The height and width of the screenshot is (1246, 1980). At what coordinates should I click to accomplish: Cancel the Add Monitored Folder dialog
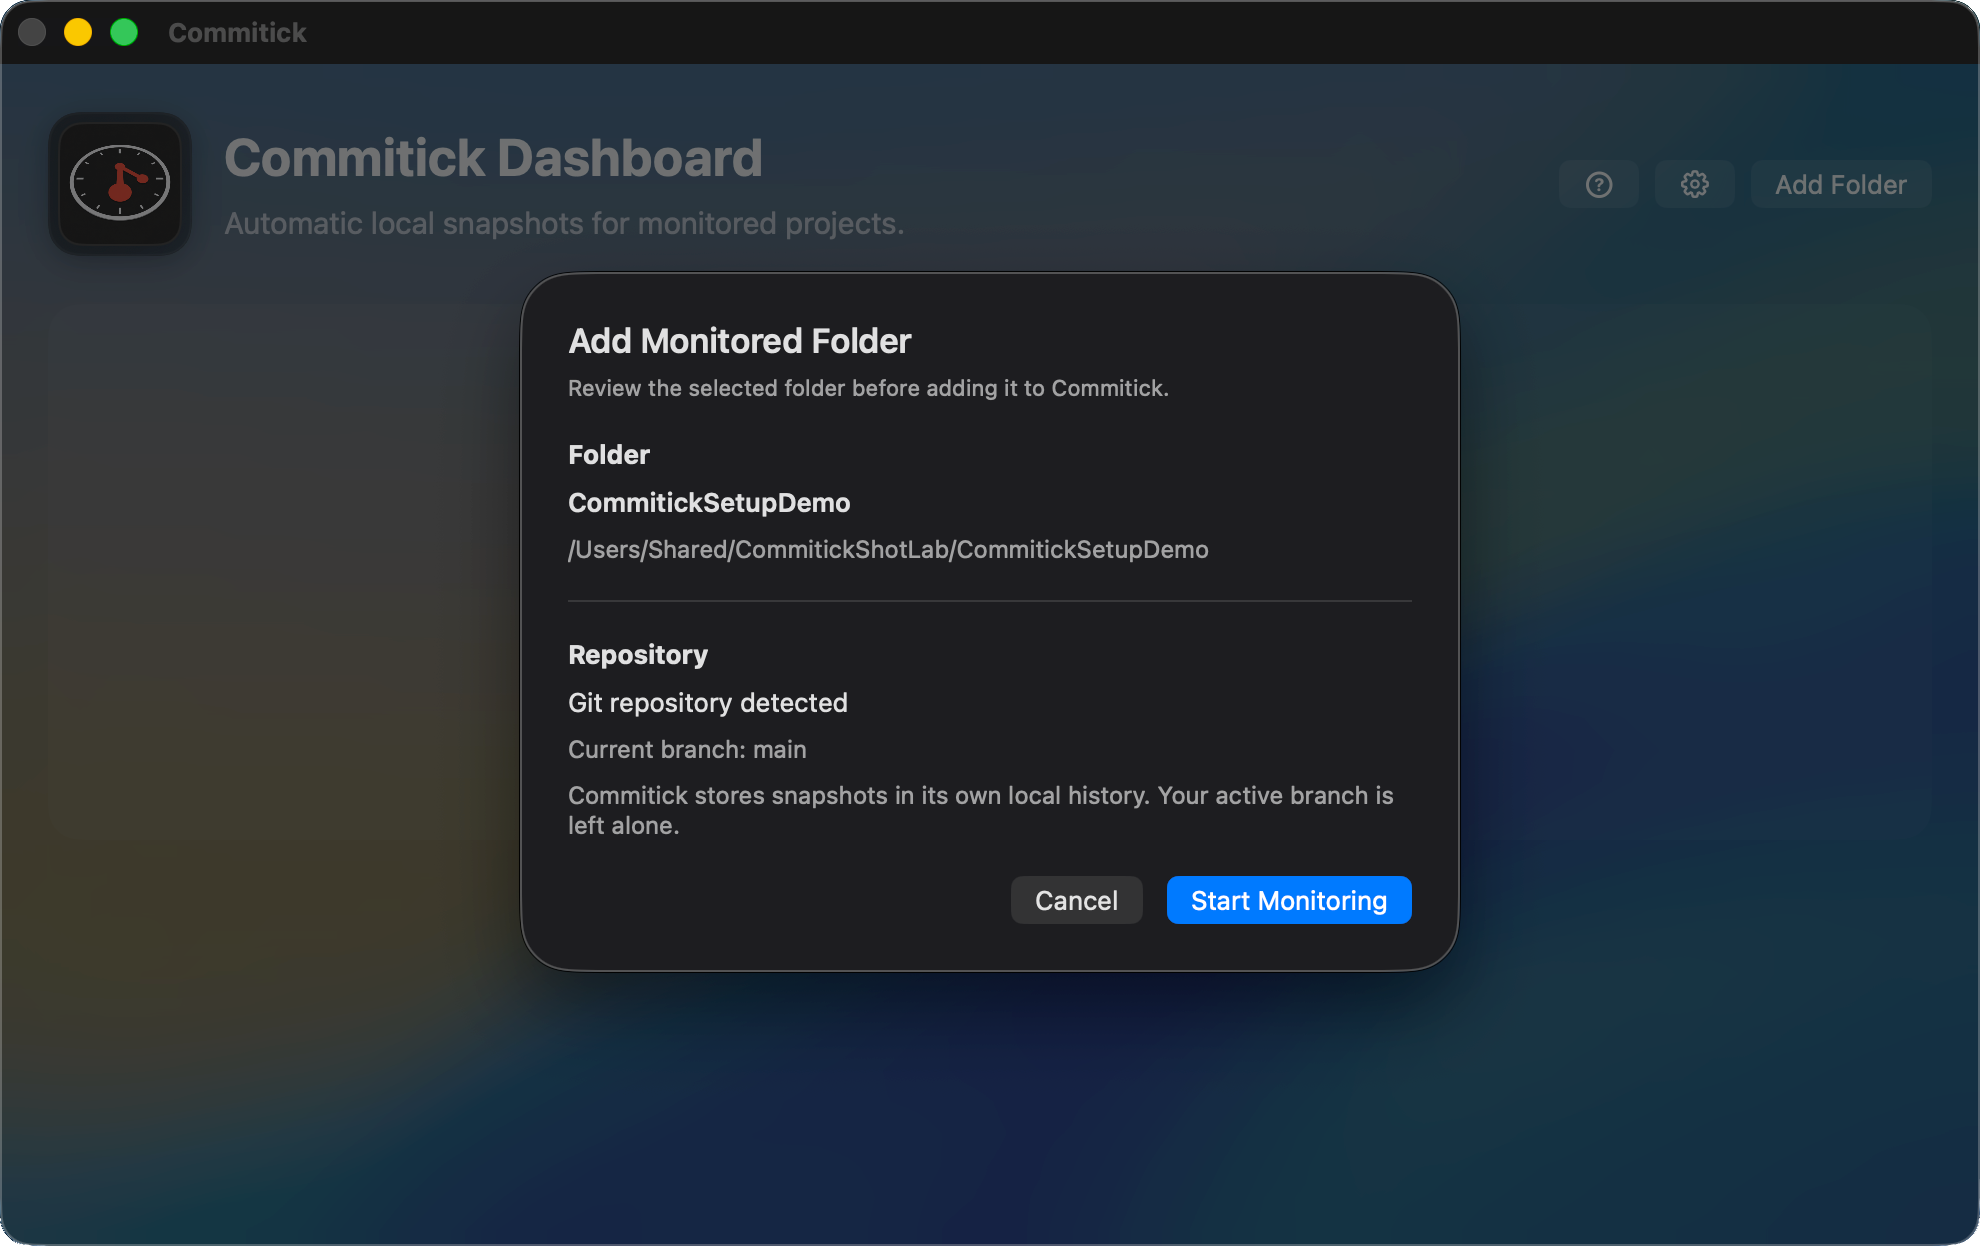pos(1076,900)
